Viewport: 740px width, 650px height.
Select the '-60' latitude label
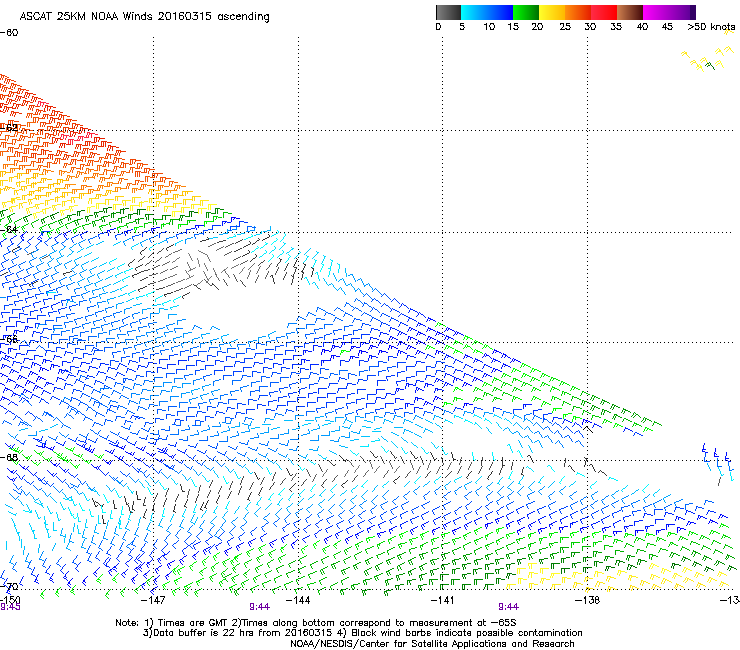tap(9, 33)
